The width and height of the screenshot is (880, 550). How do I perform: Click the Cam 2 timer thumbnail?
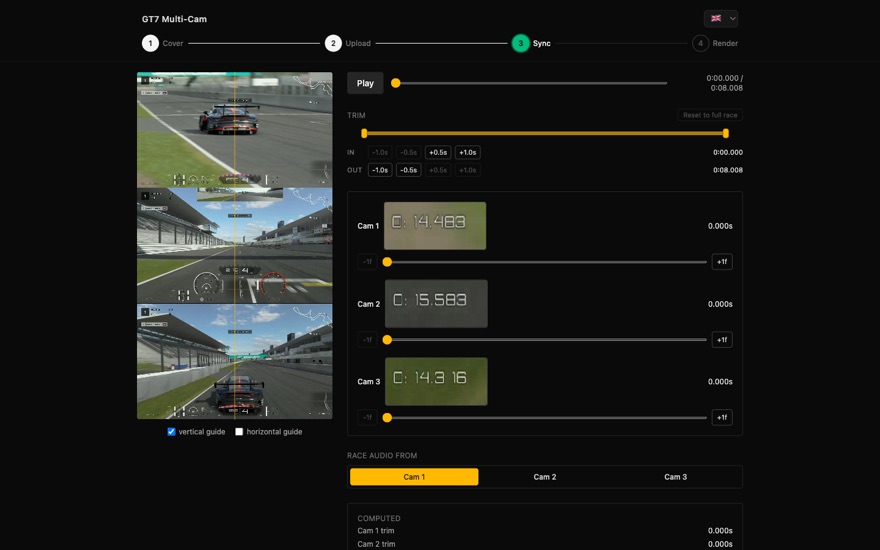[x=436, y=304]
